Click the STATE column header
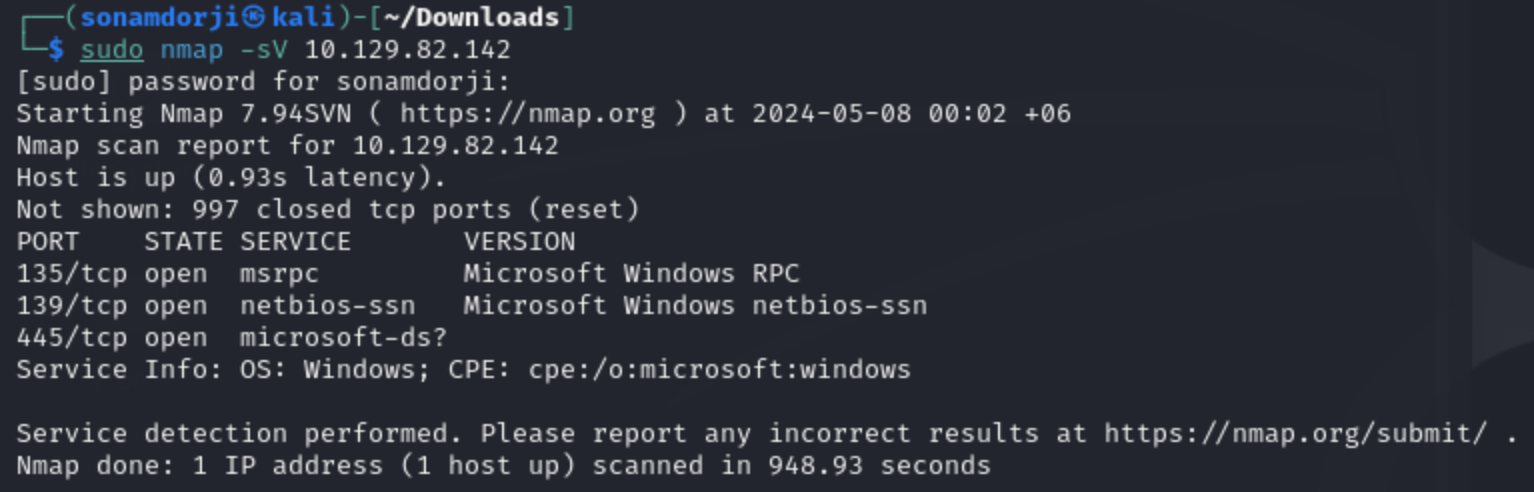 pyautogui.click(x=184, y=242)
